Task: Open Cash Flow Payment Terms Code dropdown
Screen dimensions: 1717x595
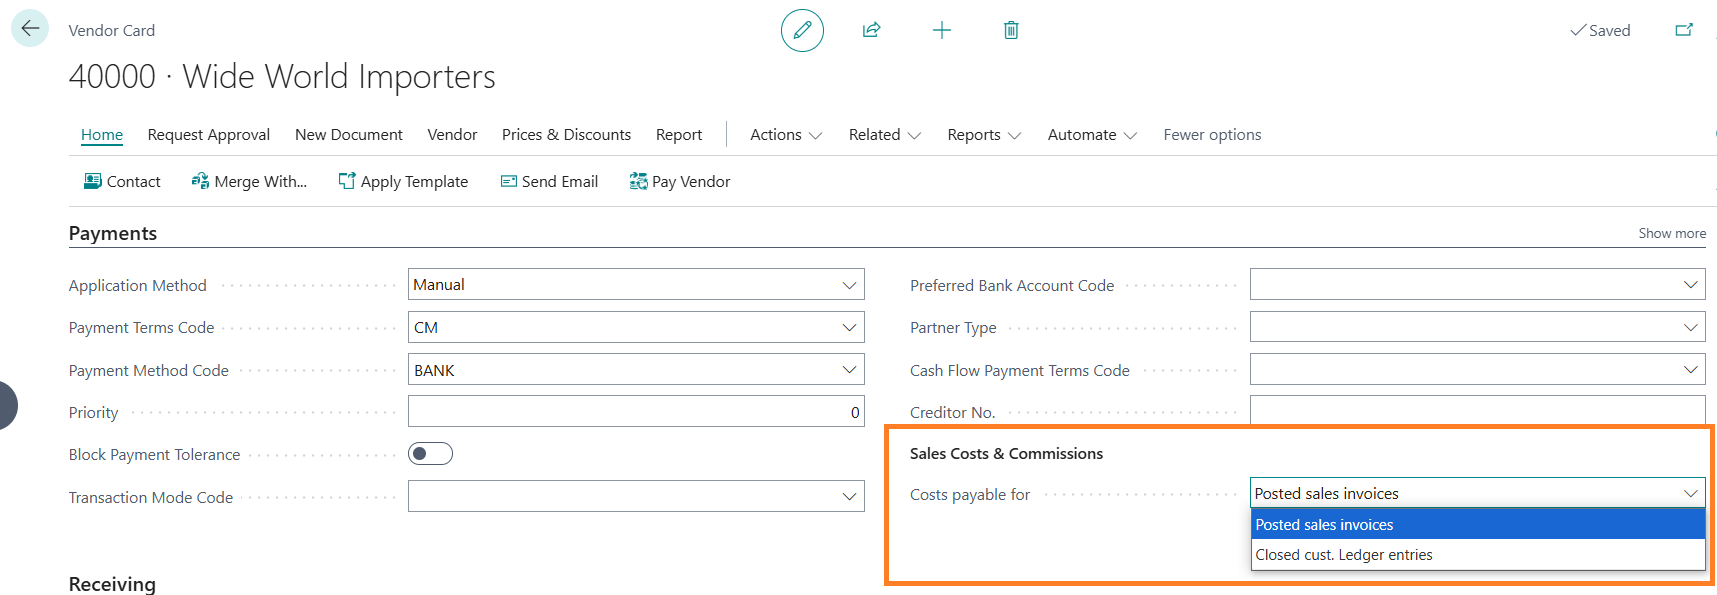Action: coord(1690,370)
